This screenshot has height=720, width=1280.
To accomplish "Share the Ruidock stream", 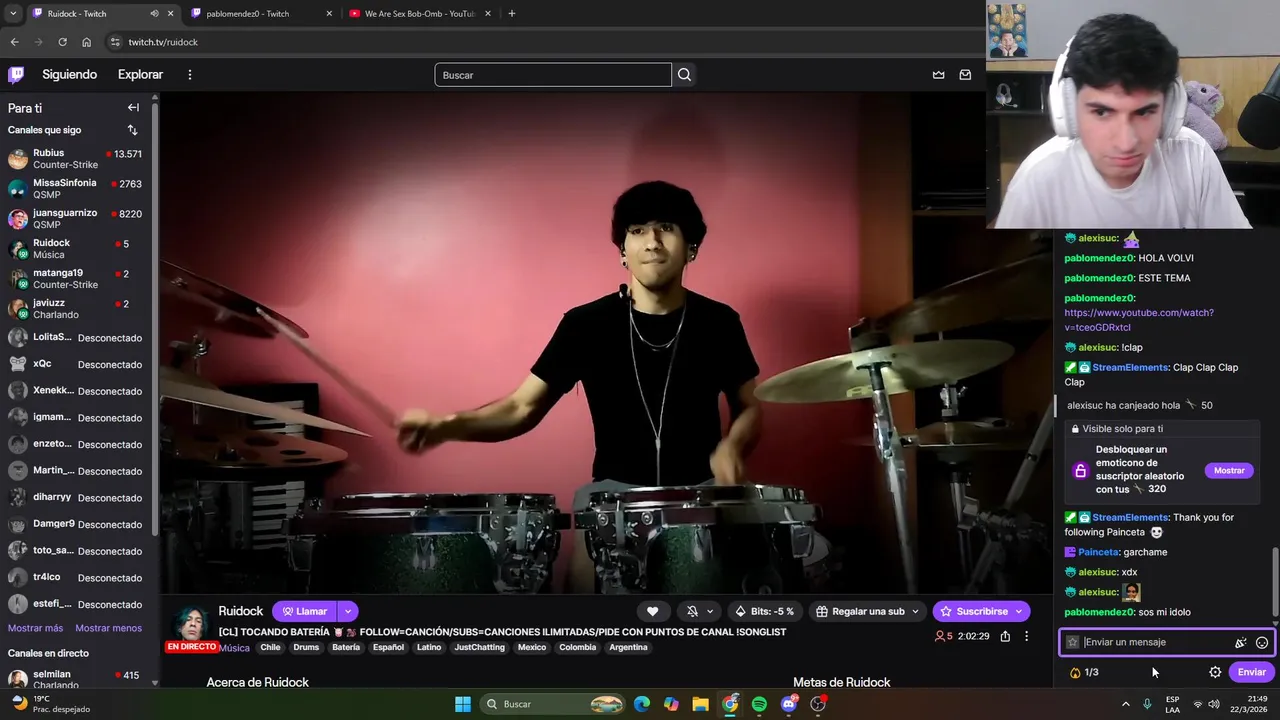I will [x=1005, y=636].
